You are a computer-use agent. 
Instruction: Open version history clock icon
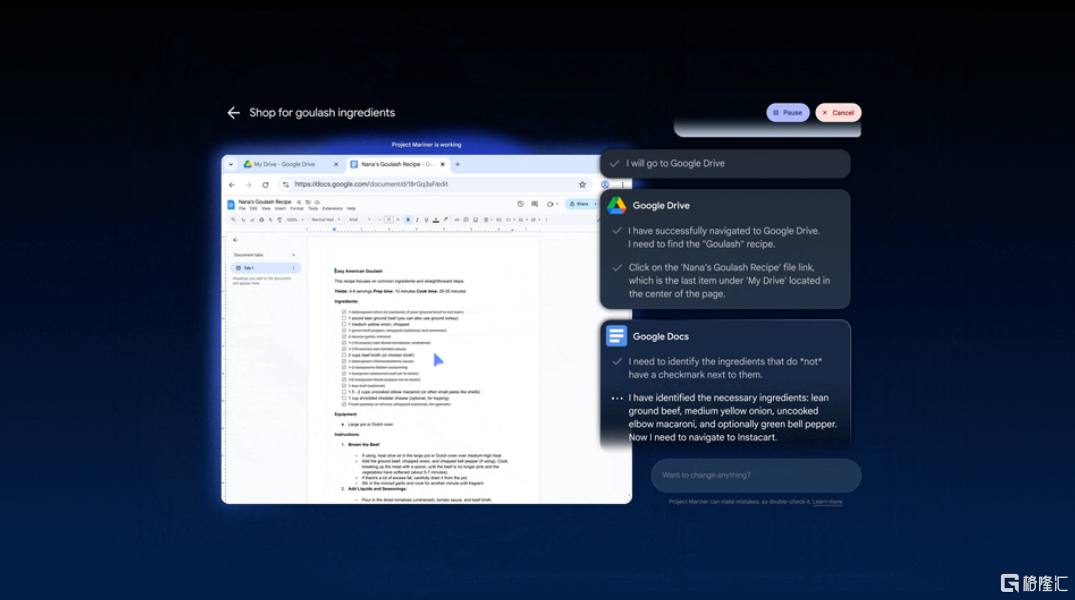[x=520, y=204]
